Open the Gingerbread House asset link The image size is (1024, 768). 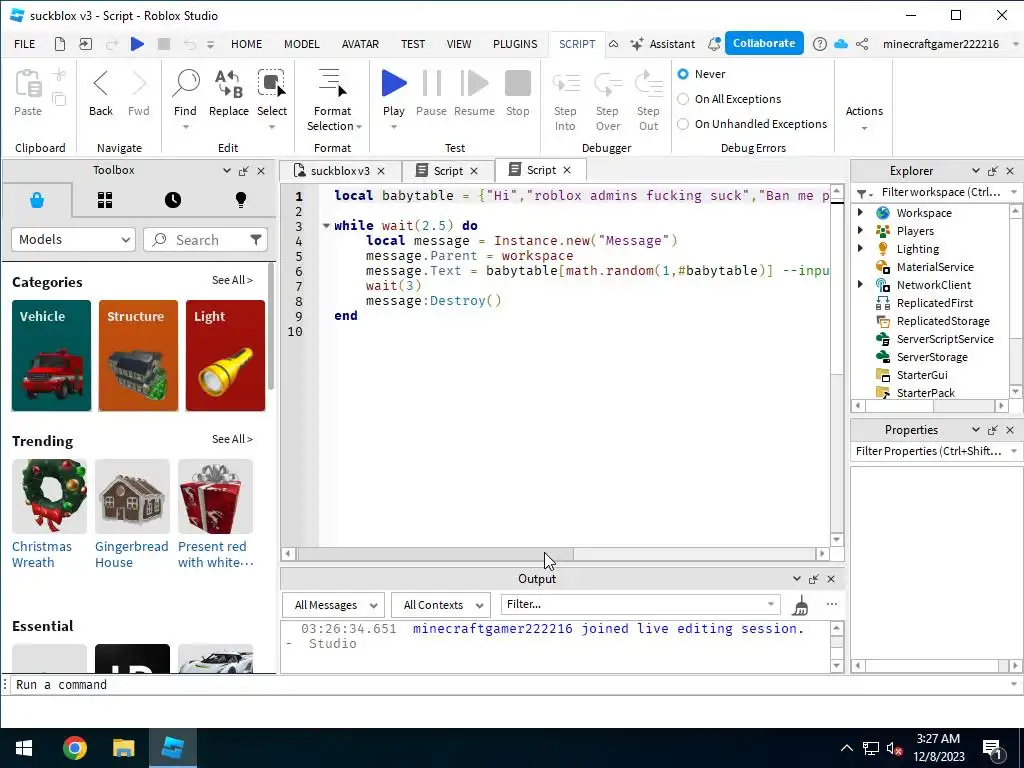tap(131, 554)
